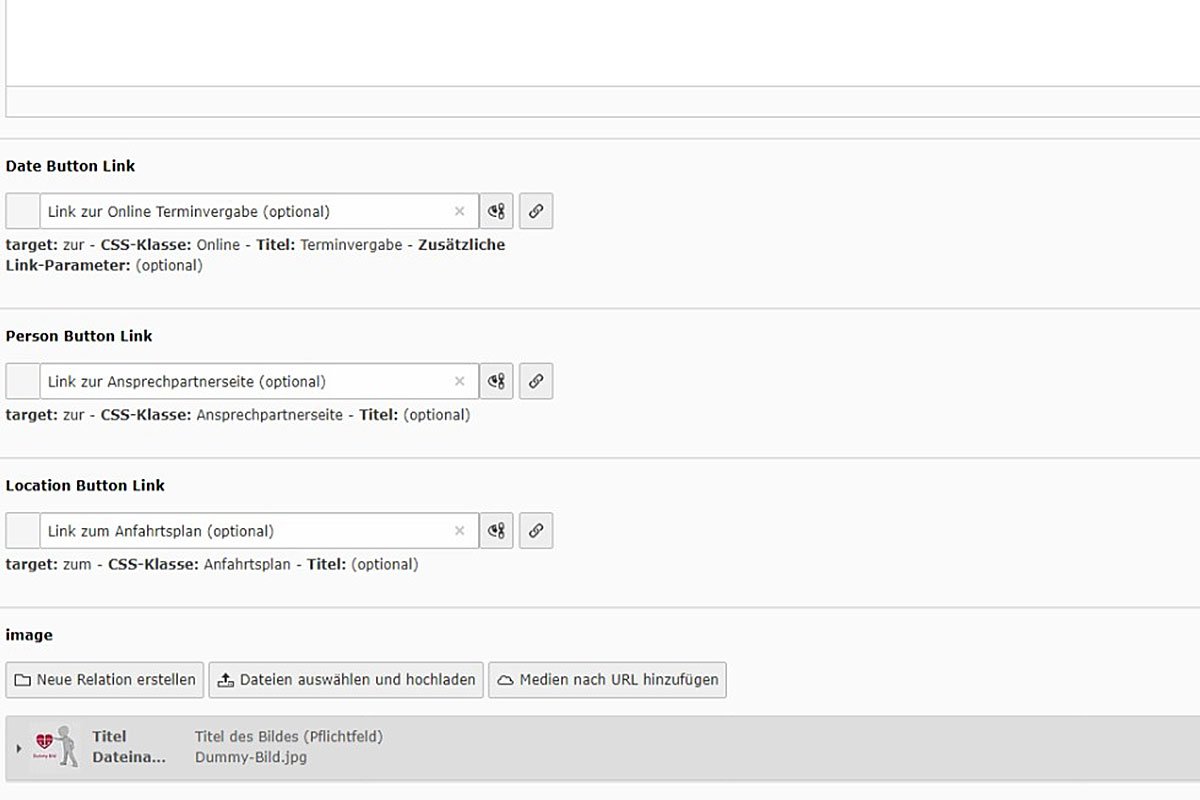Image resolution: width=1200 pixels, height=800 pixels.
Task: Open link browser for Location Button Link
Action: click(536, 531)
